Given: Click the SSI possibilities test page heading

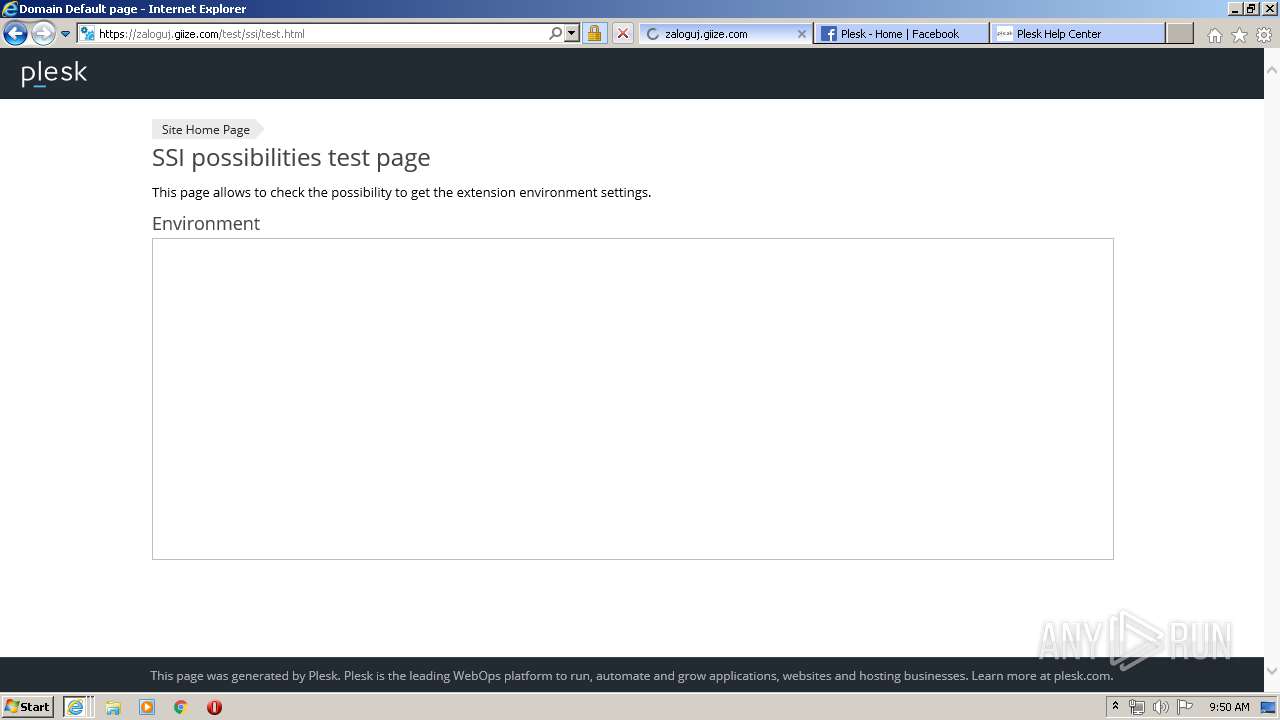Looking at the screenshot, I should 291,157.
